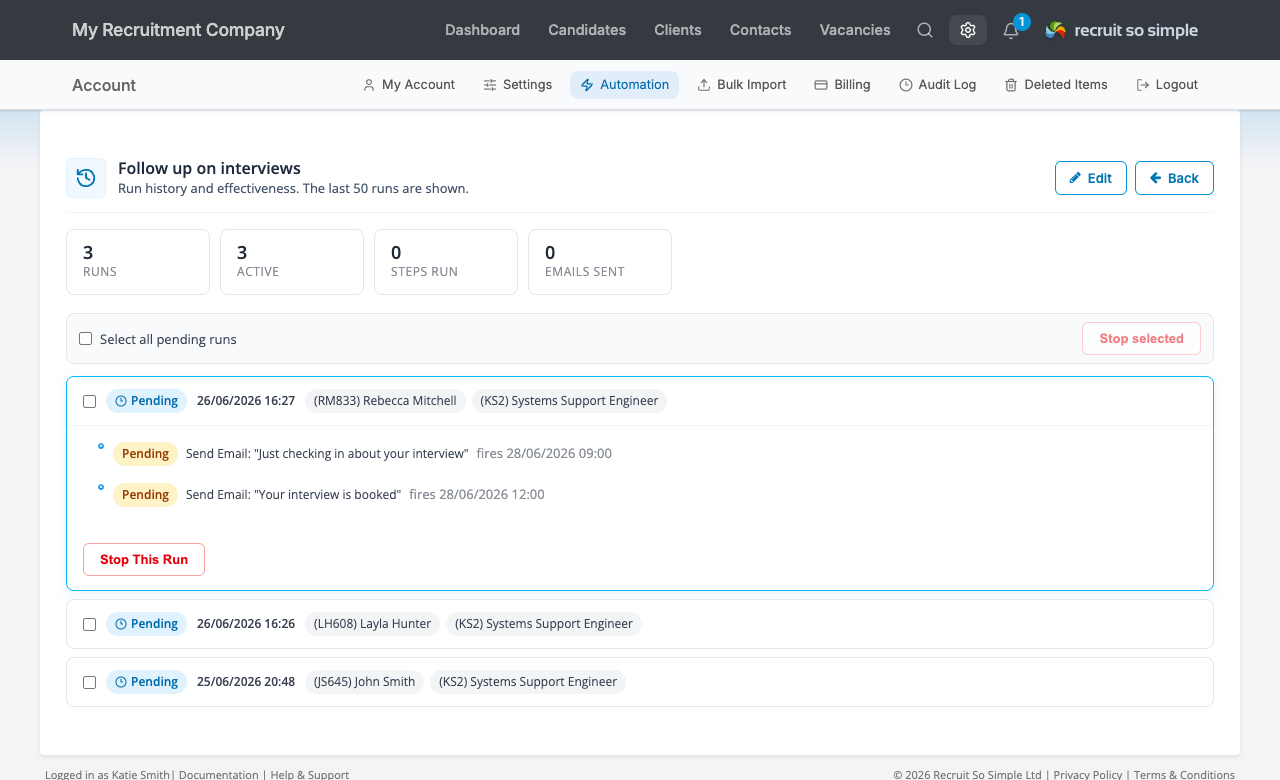The height and width of the screenshot is (780, 1280).
Task: Click the ACTIVE stat card
Action: point(292,262)
